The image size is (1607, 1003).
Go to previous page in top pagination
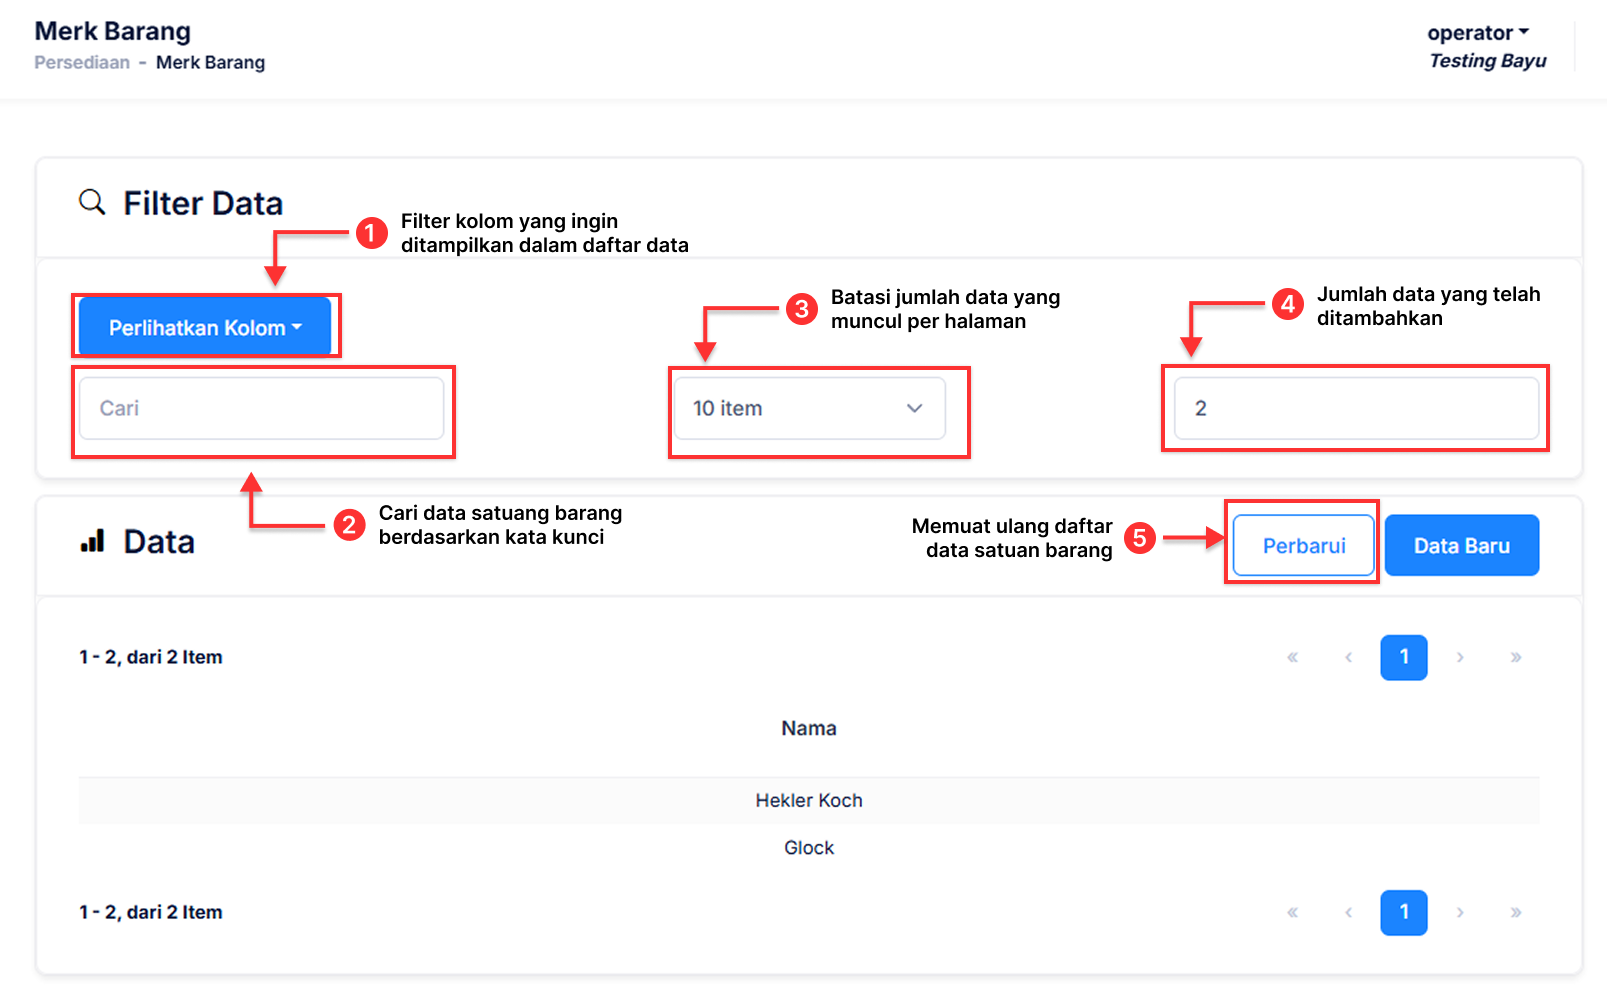1348,657
